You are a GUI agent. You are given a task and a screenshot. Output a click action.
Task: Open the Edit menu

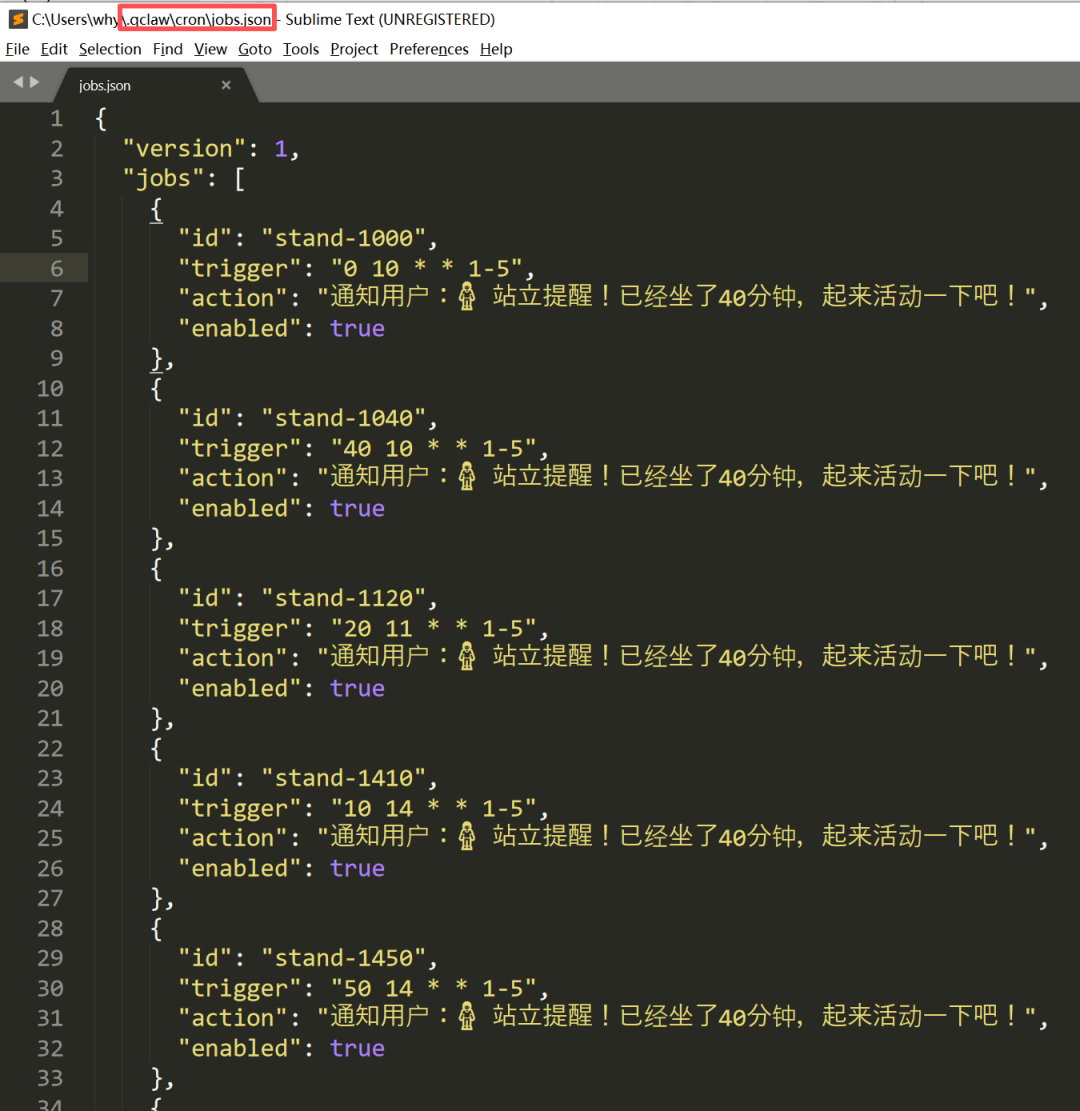click(x=54, y=49)
